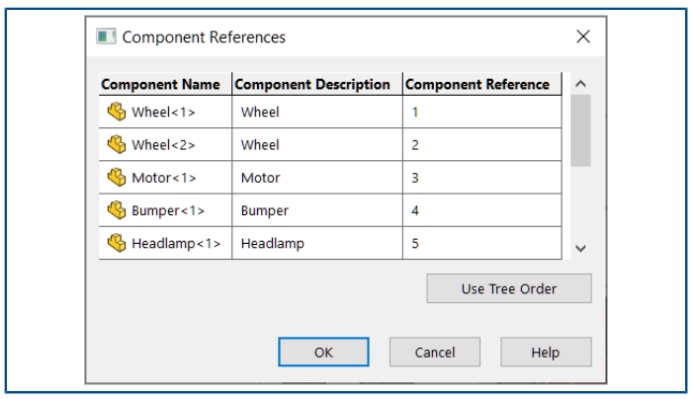Confirm with the OK button
Viewport: 692px width, 399px height.
point(323,352)
